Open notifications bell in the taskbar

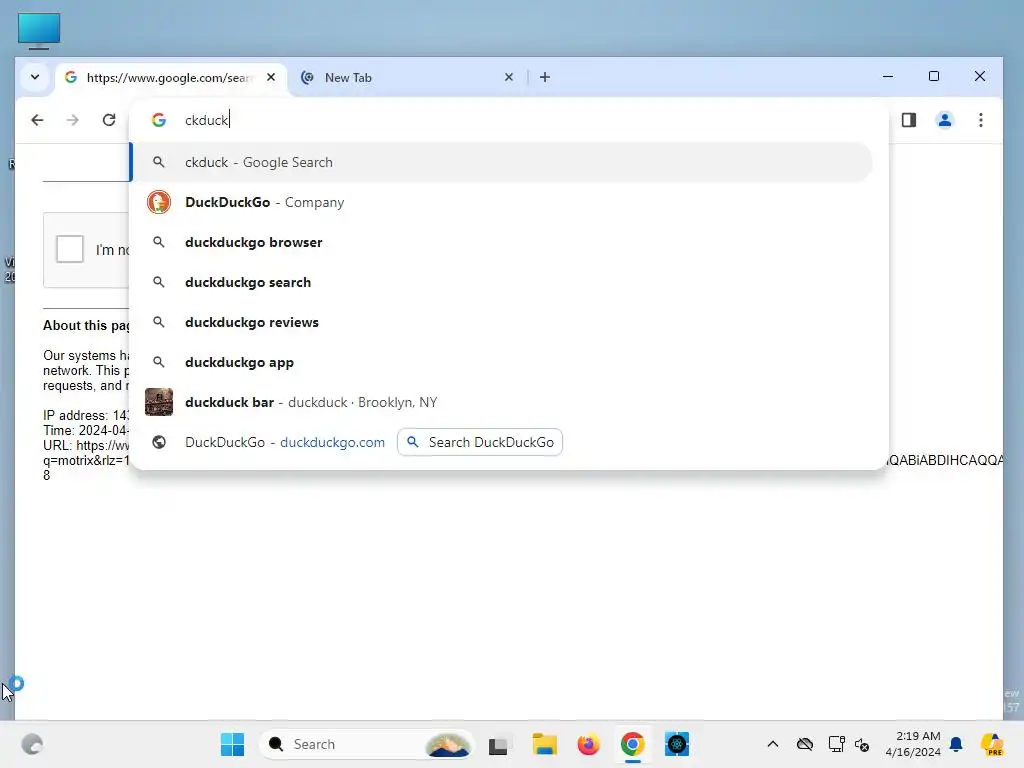tap(956, 744)
